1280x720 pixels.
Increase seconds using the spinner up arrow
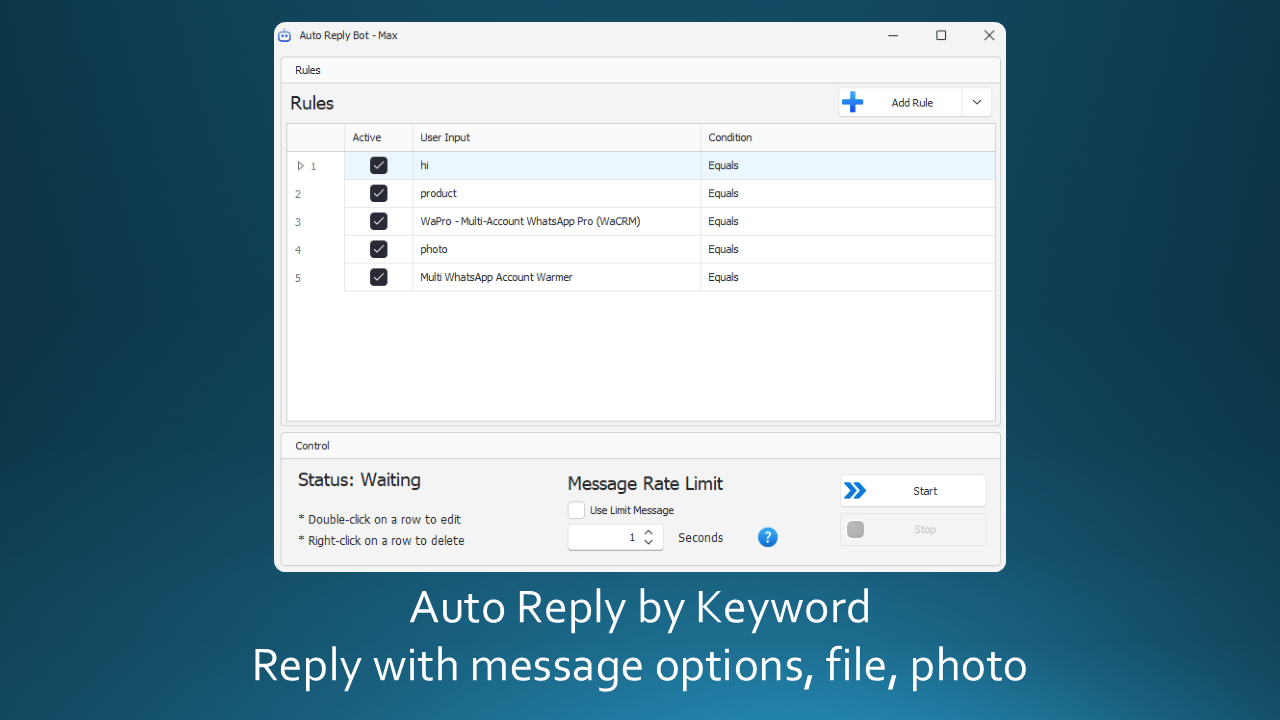point(648,532)
